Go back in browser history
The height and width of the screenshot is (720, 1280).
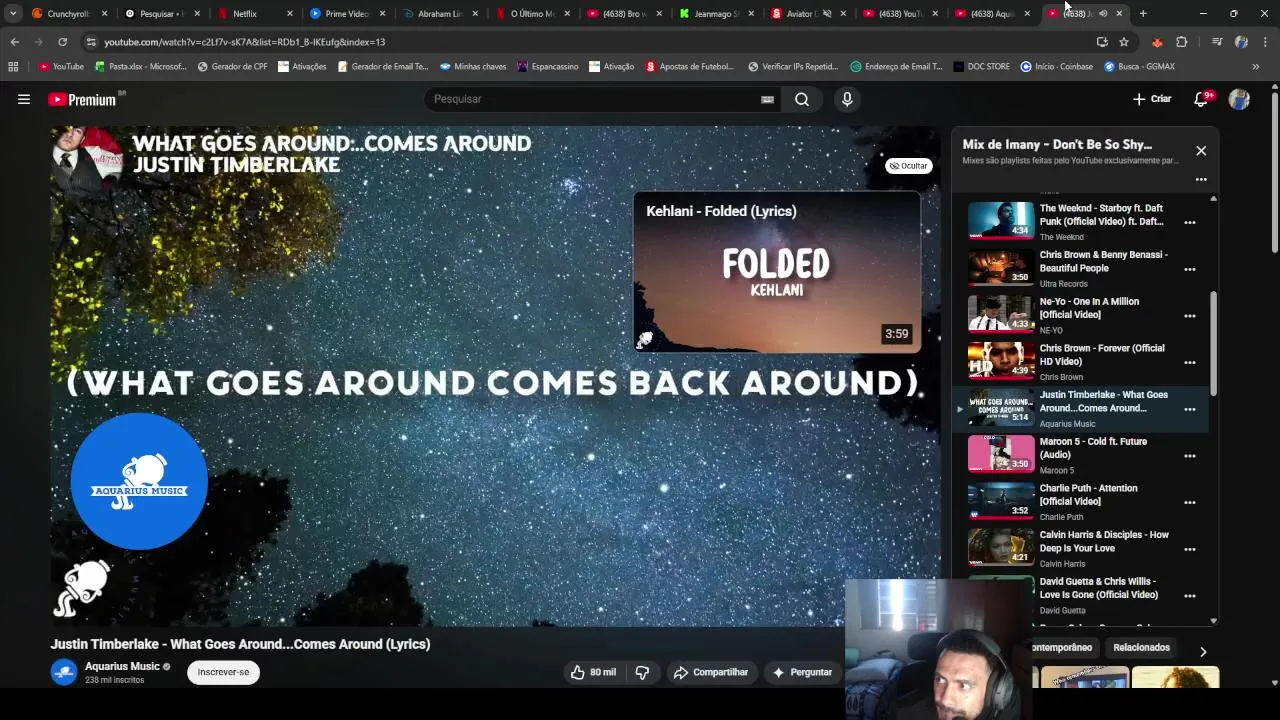click(14, 42)
